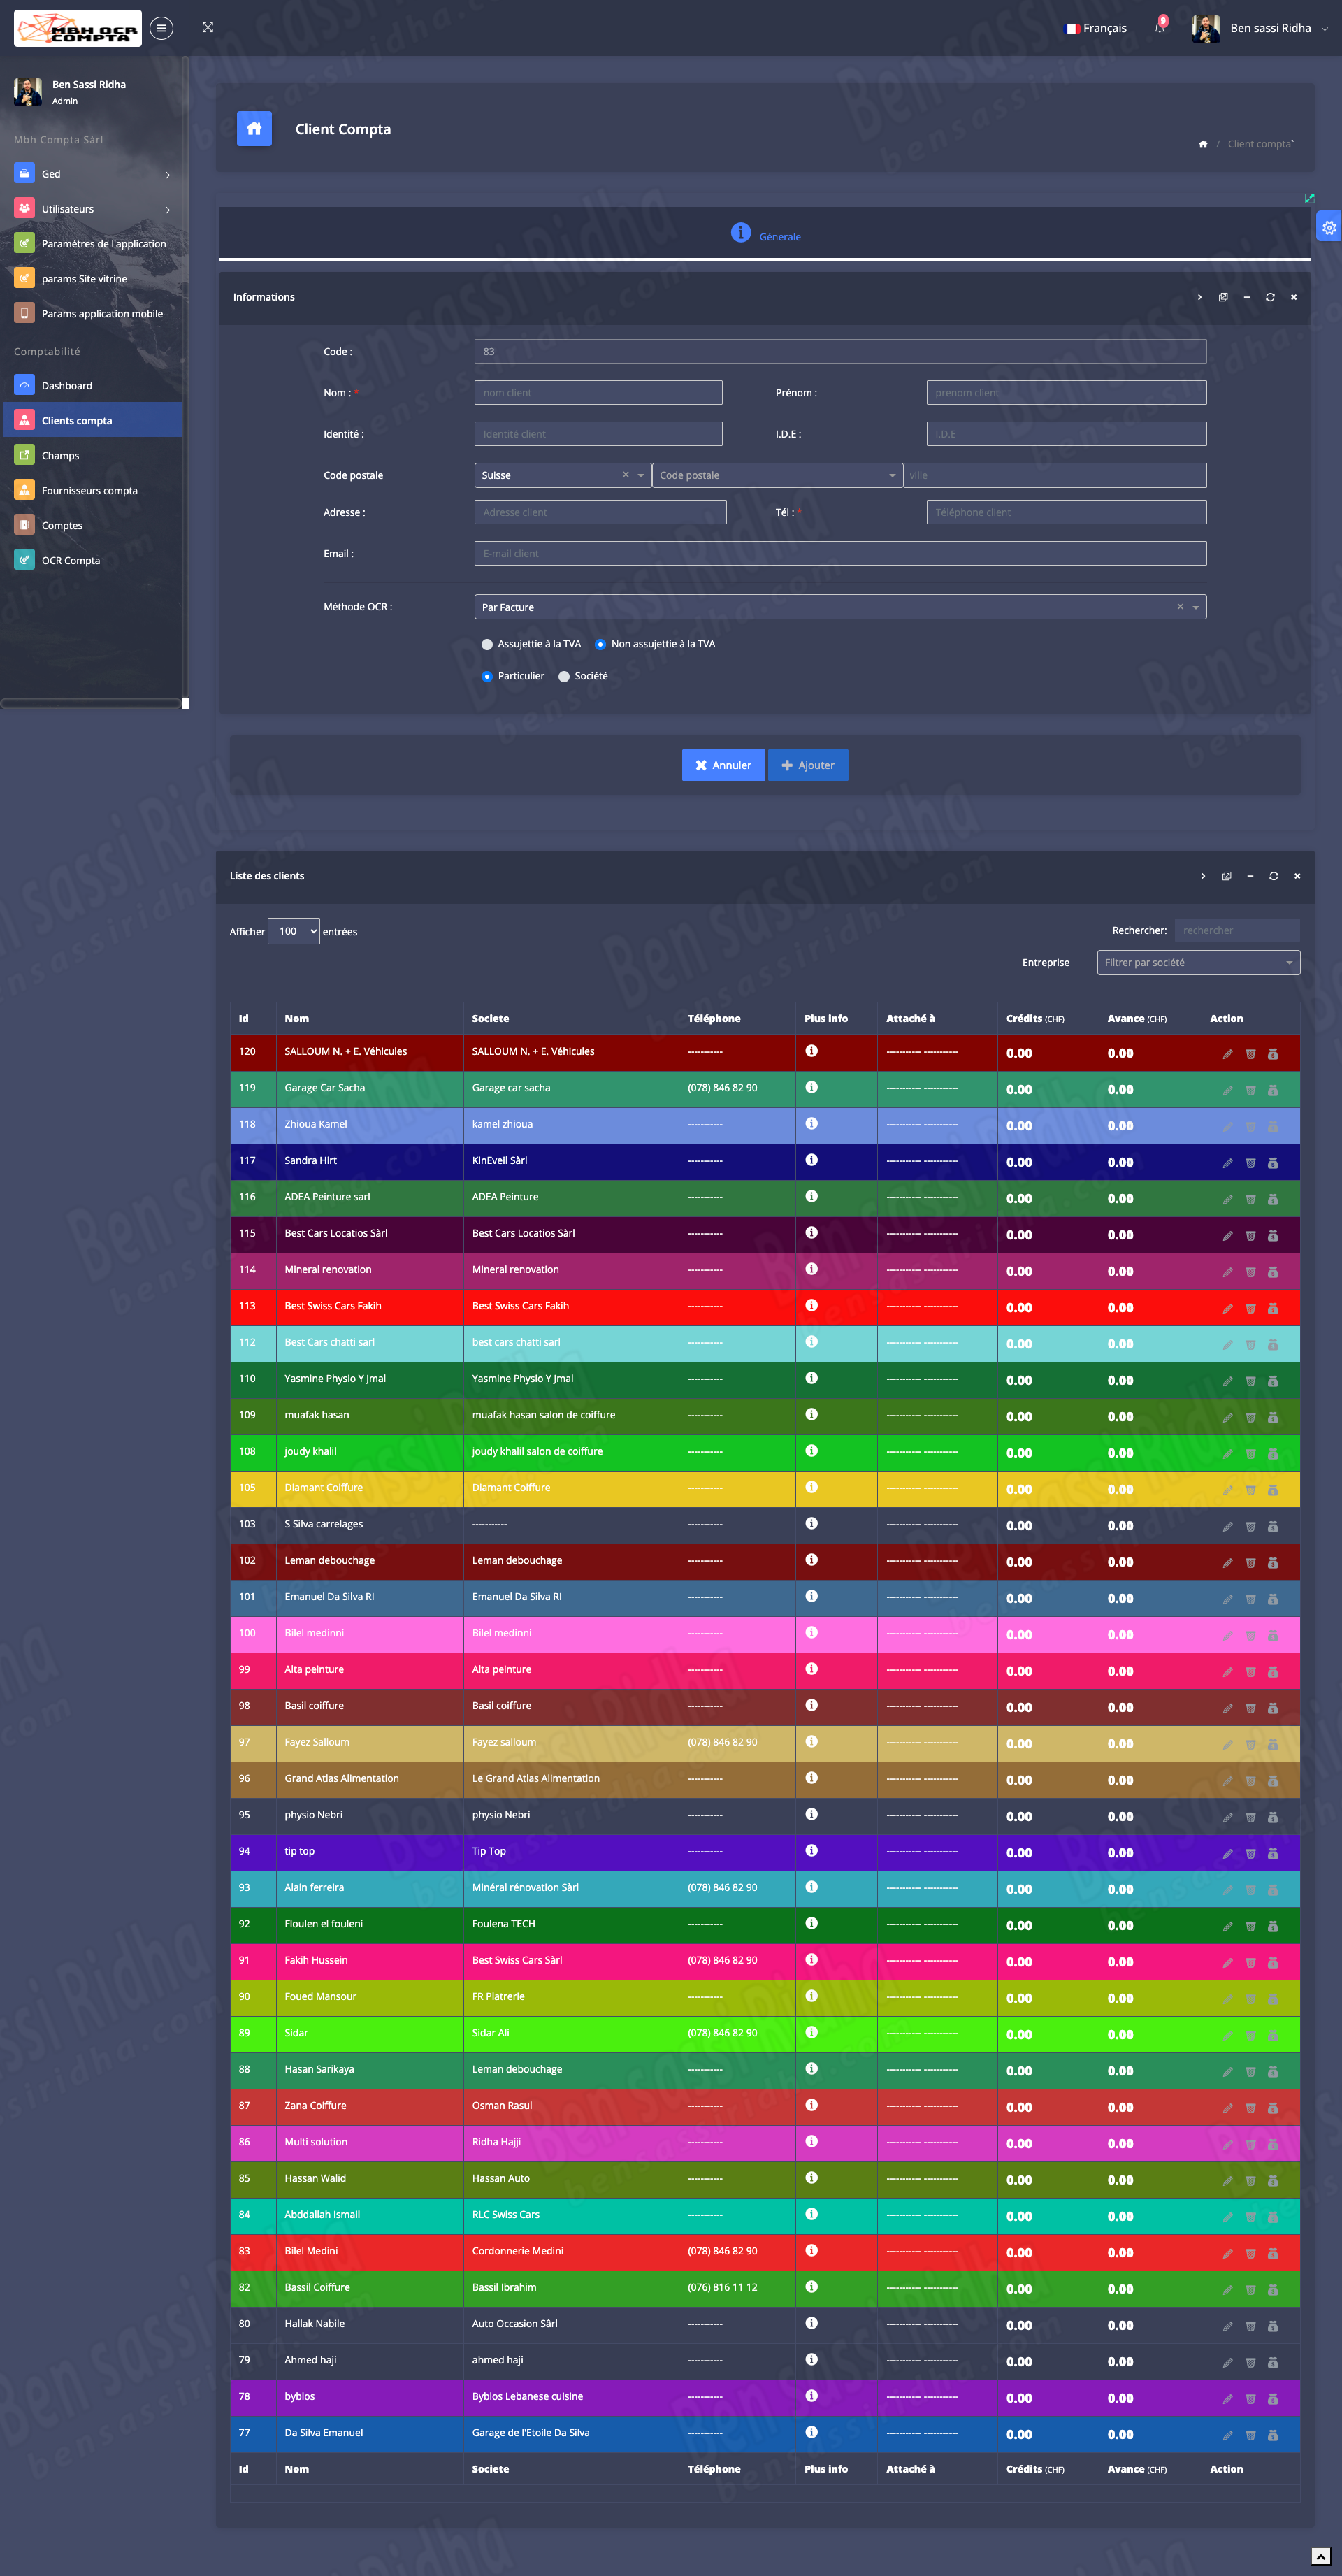The width and height of the screenshot is (1342, 2576).
Task: Click the edit pencil for SALLOUM N. row
Action: pyautogui.click(x=1227, y=1054)
